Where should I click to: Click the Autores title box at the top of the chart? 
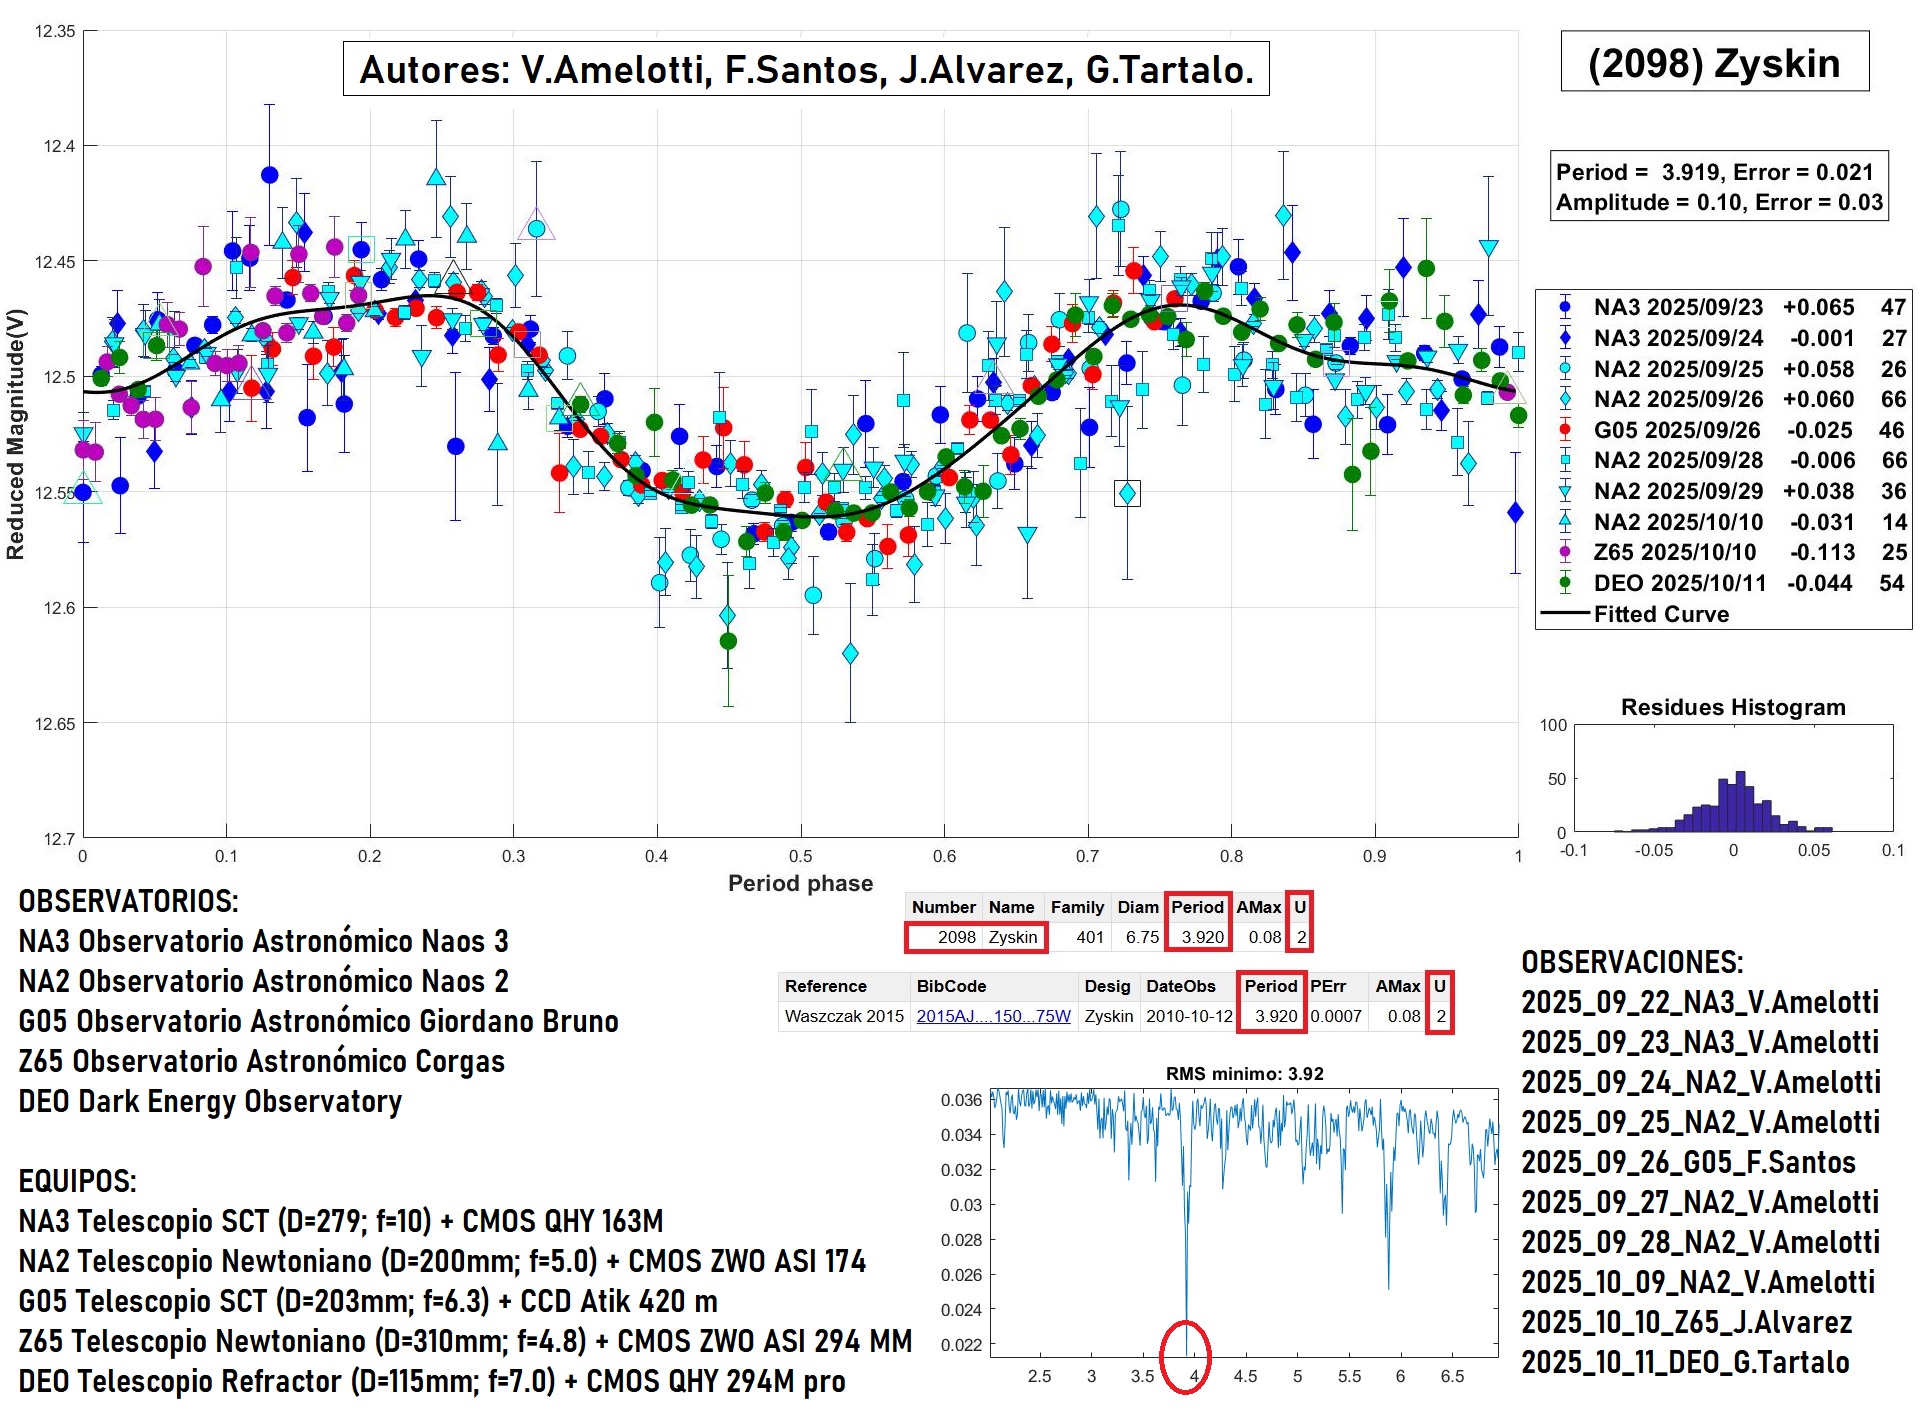click(806, 69)
